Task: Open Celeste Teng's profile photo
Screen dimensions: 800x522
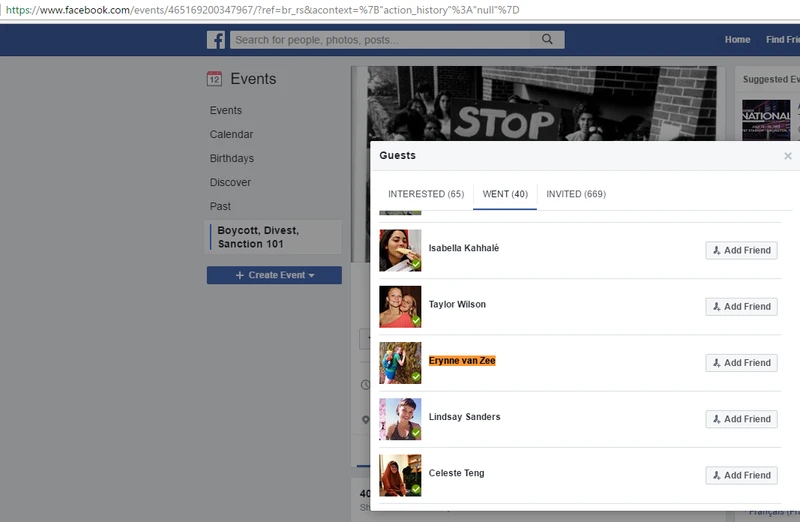Action: tap(400, 476)
